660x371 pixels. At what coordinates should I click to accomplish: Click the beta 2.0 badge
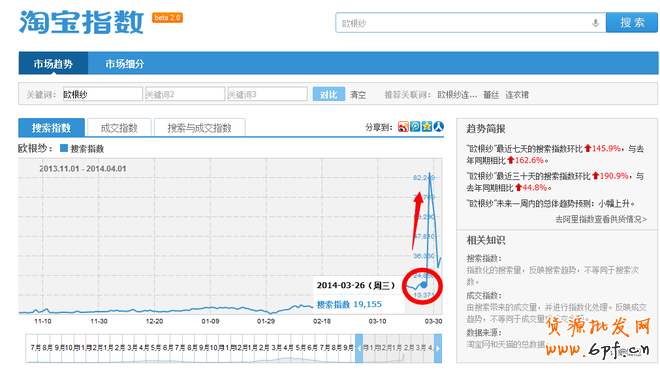pos(167,18)
